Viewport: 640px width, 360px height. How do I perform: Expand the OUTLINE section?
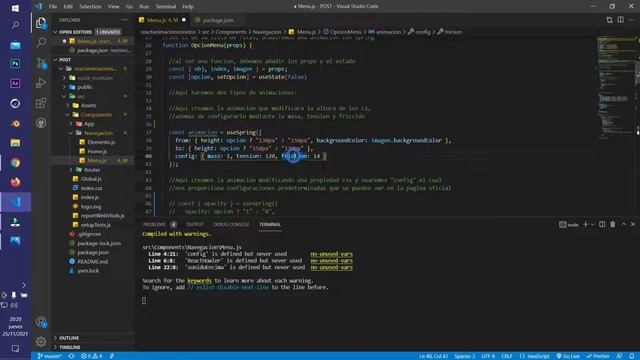click(56, 338)
